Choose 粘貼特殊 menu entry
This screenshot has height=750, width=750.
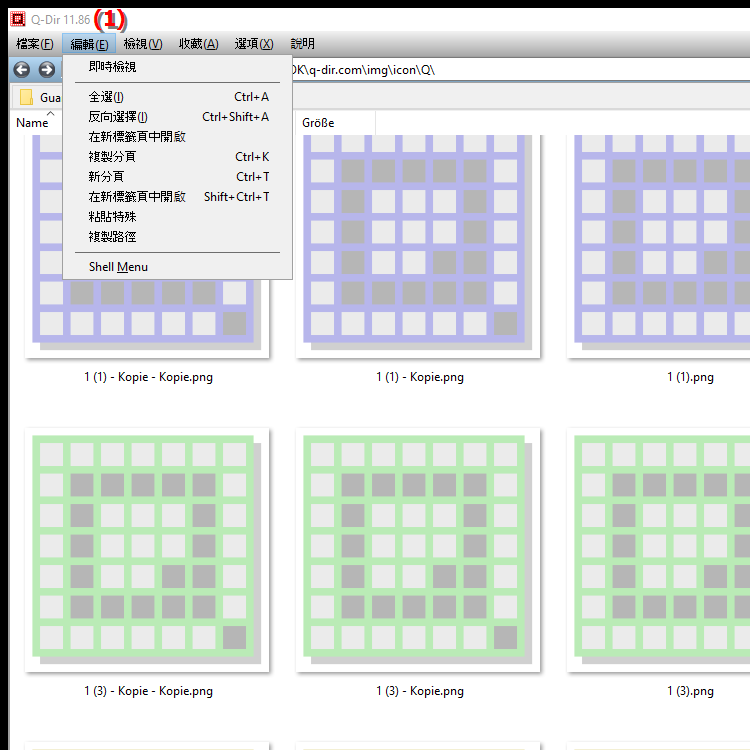(x=177, y=217)
